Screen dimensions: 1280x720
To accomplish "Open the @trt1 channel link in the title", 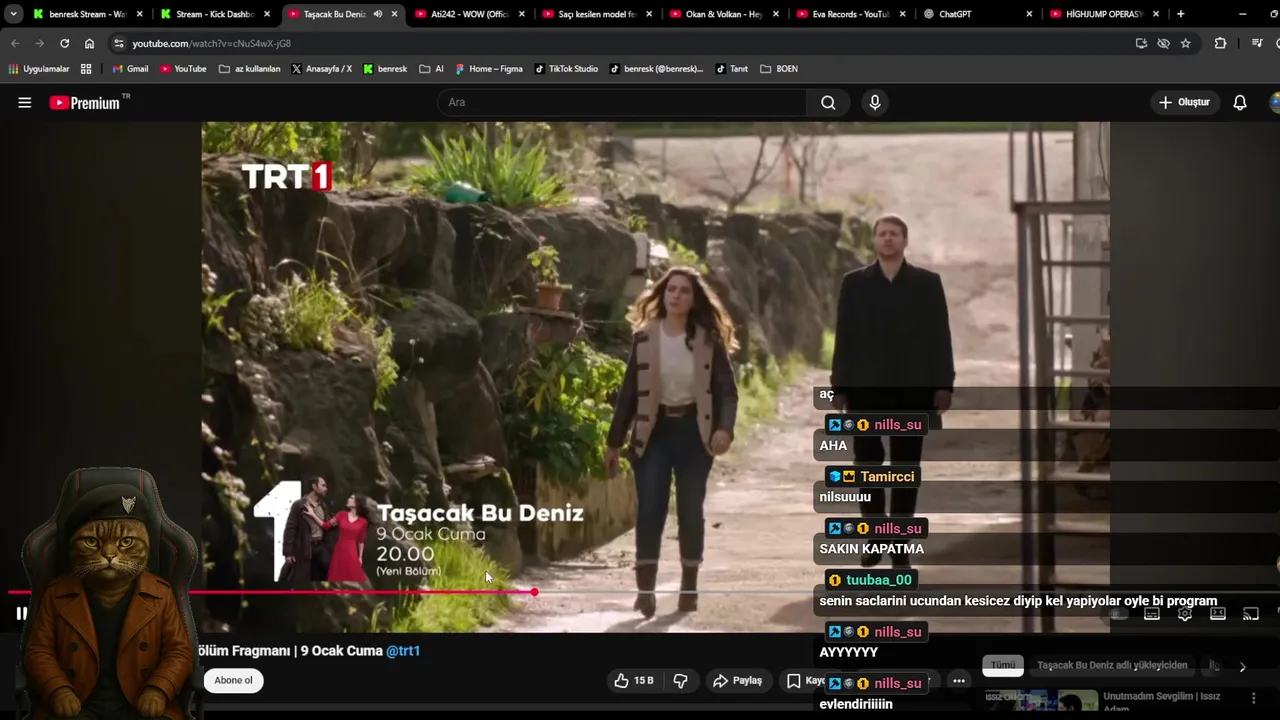I will (x=403, y=651).
